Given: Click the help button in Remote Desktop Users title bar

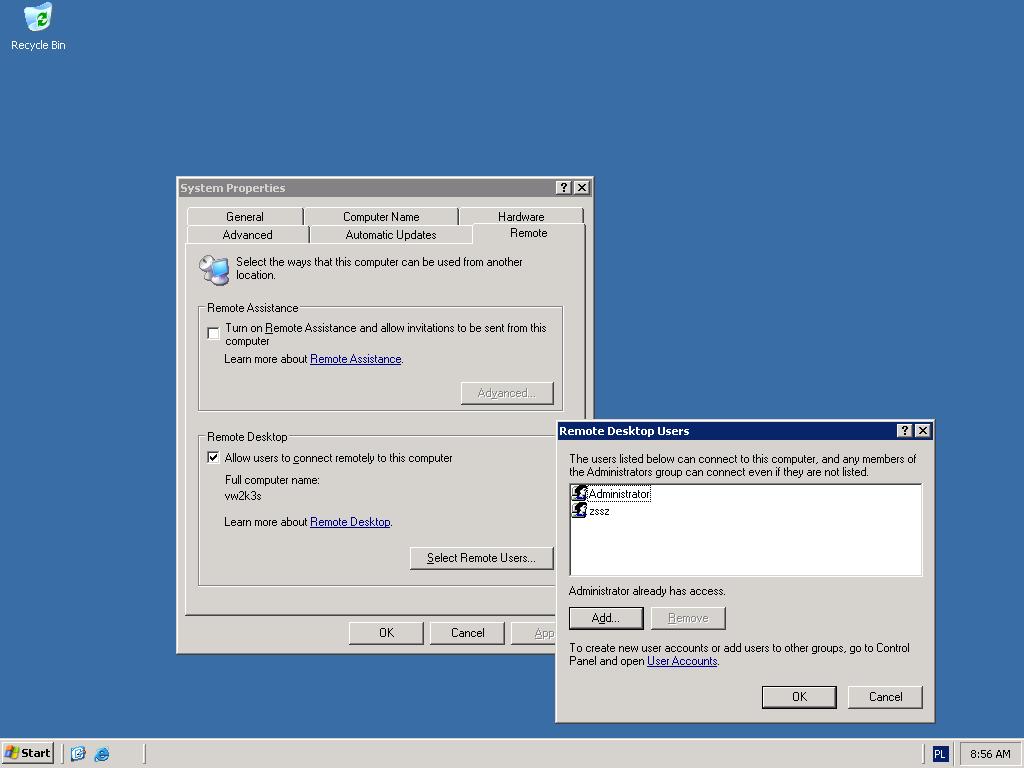Looking at the screenshot, I should [904, 430].
